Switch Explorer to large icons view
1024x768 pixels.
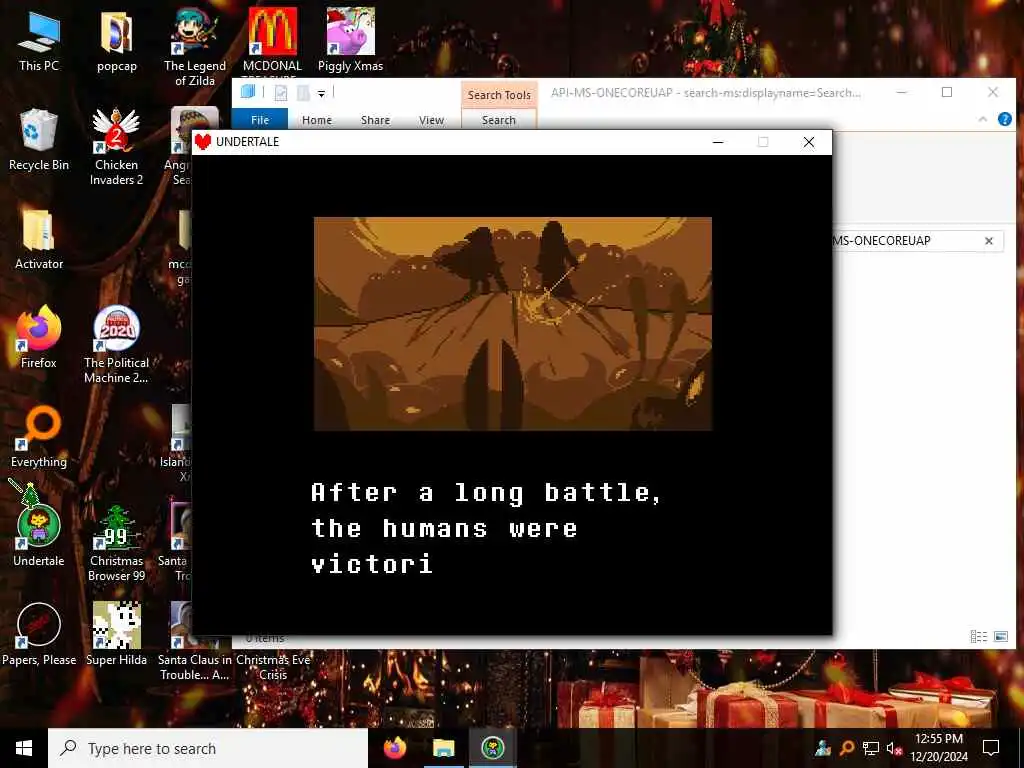pos(1000,636)
